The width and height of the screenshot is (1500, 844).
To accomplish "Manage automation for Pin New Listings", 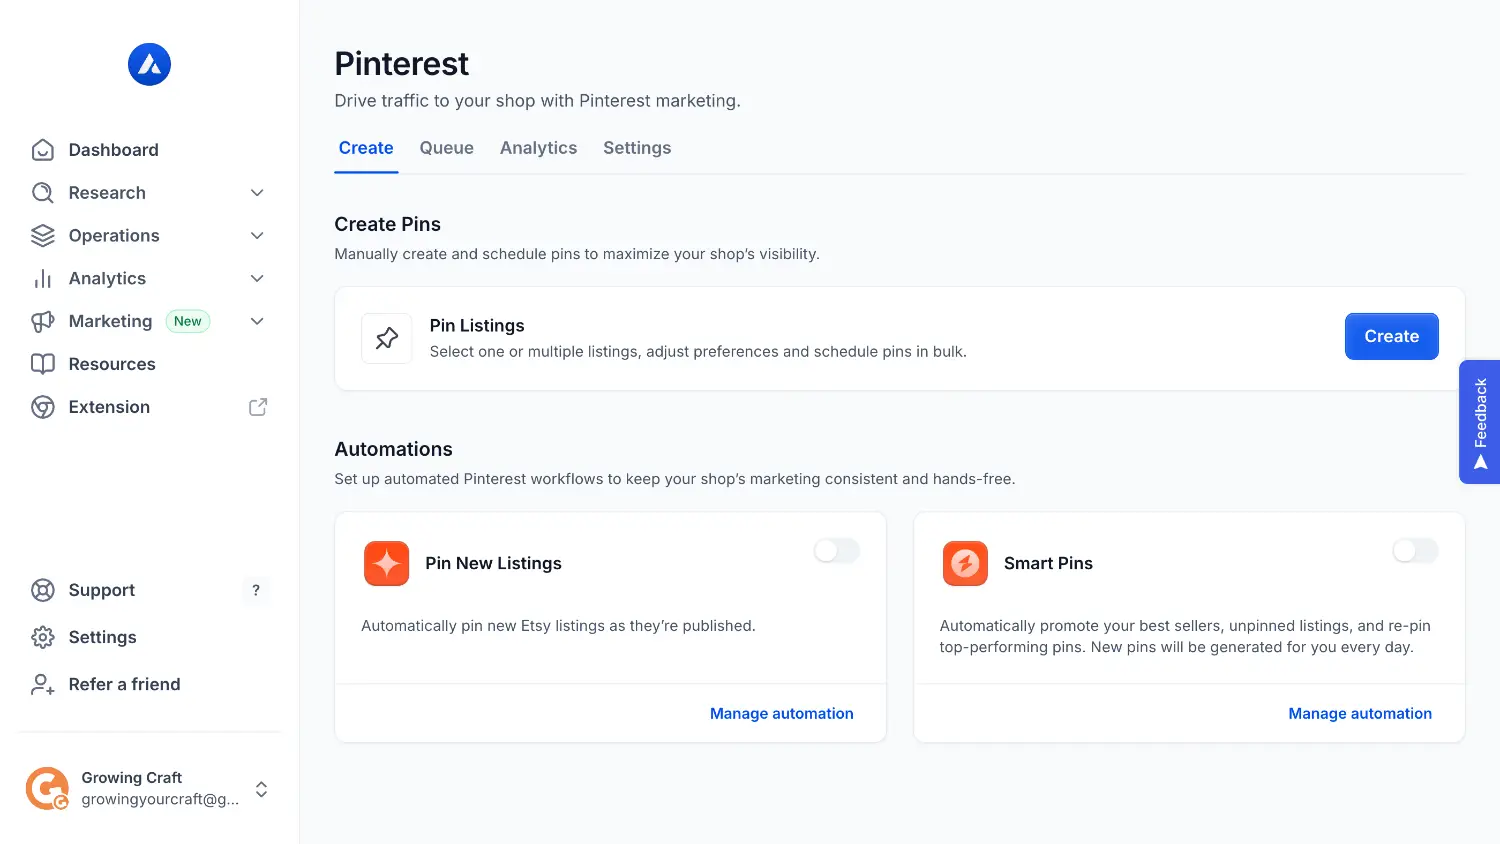I will tap(782, 714).
